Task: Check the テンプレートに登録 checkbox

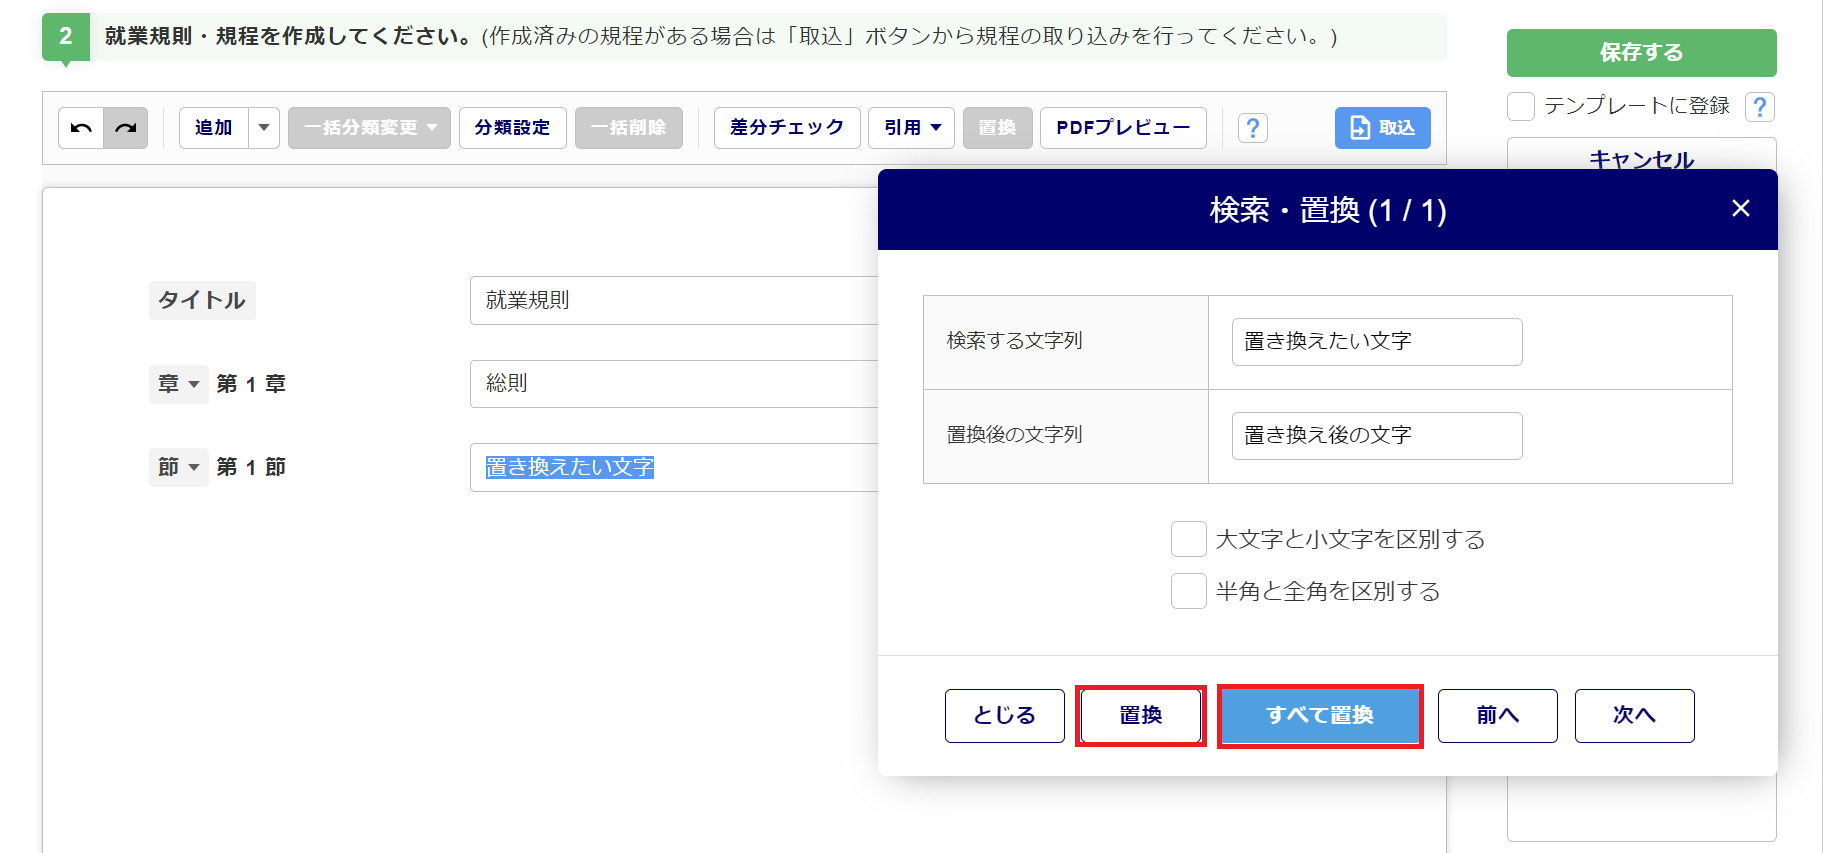Action: pos(1521,106)
